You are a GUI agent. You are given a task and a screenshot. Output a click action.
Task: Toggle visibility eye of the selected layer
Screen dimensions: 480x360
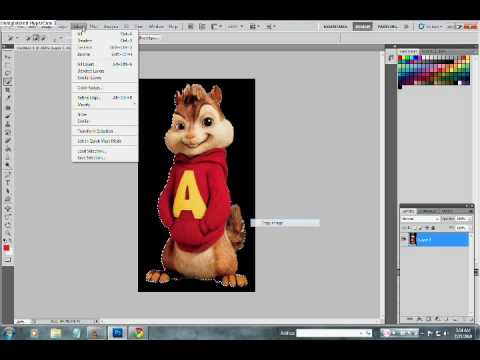point(404,239)
